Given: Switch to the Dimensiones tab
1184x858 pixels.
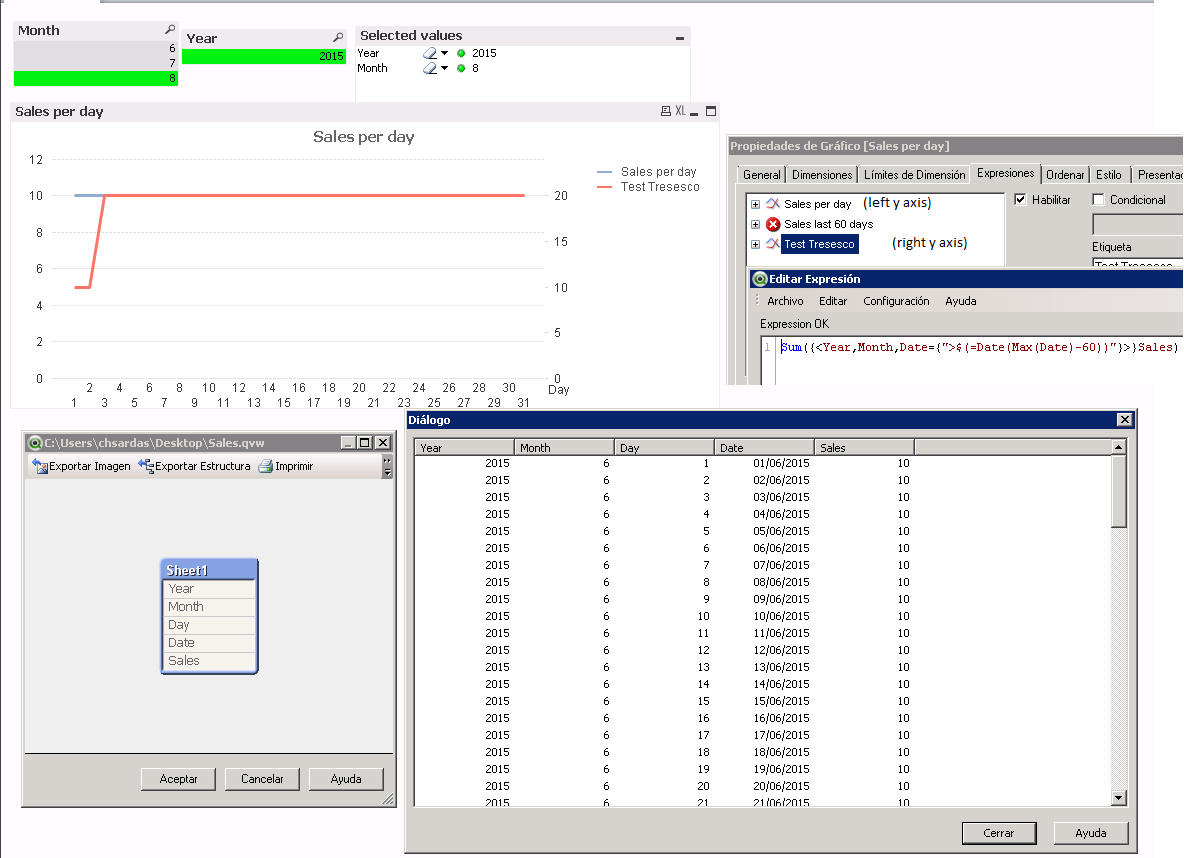Looking at the screenshot, I should pyautogui.click(x=821, y=175).
